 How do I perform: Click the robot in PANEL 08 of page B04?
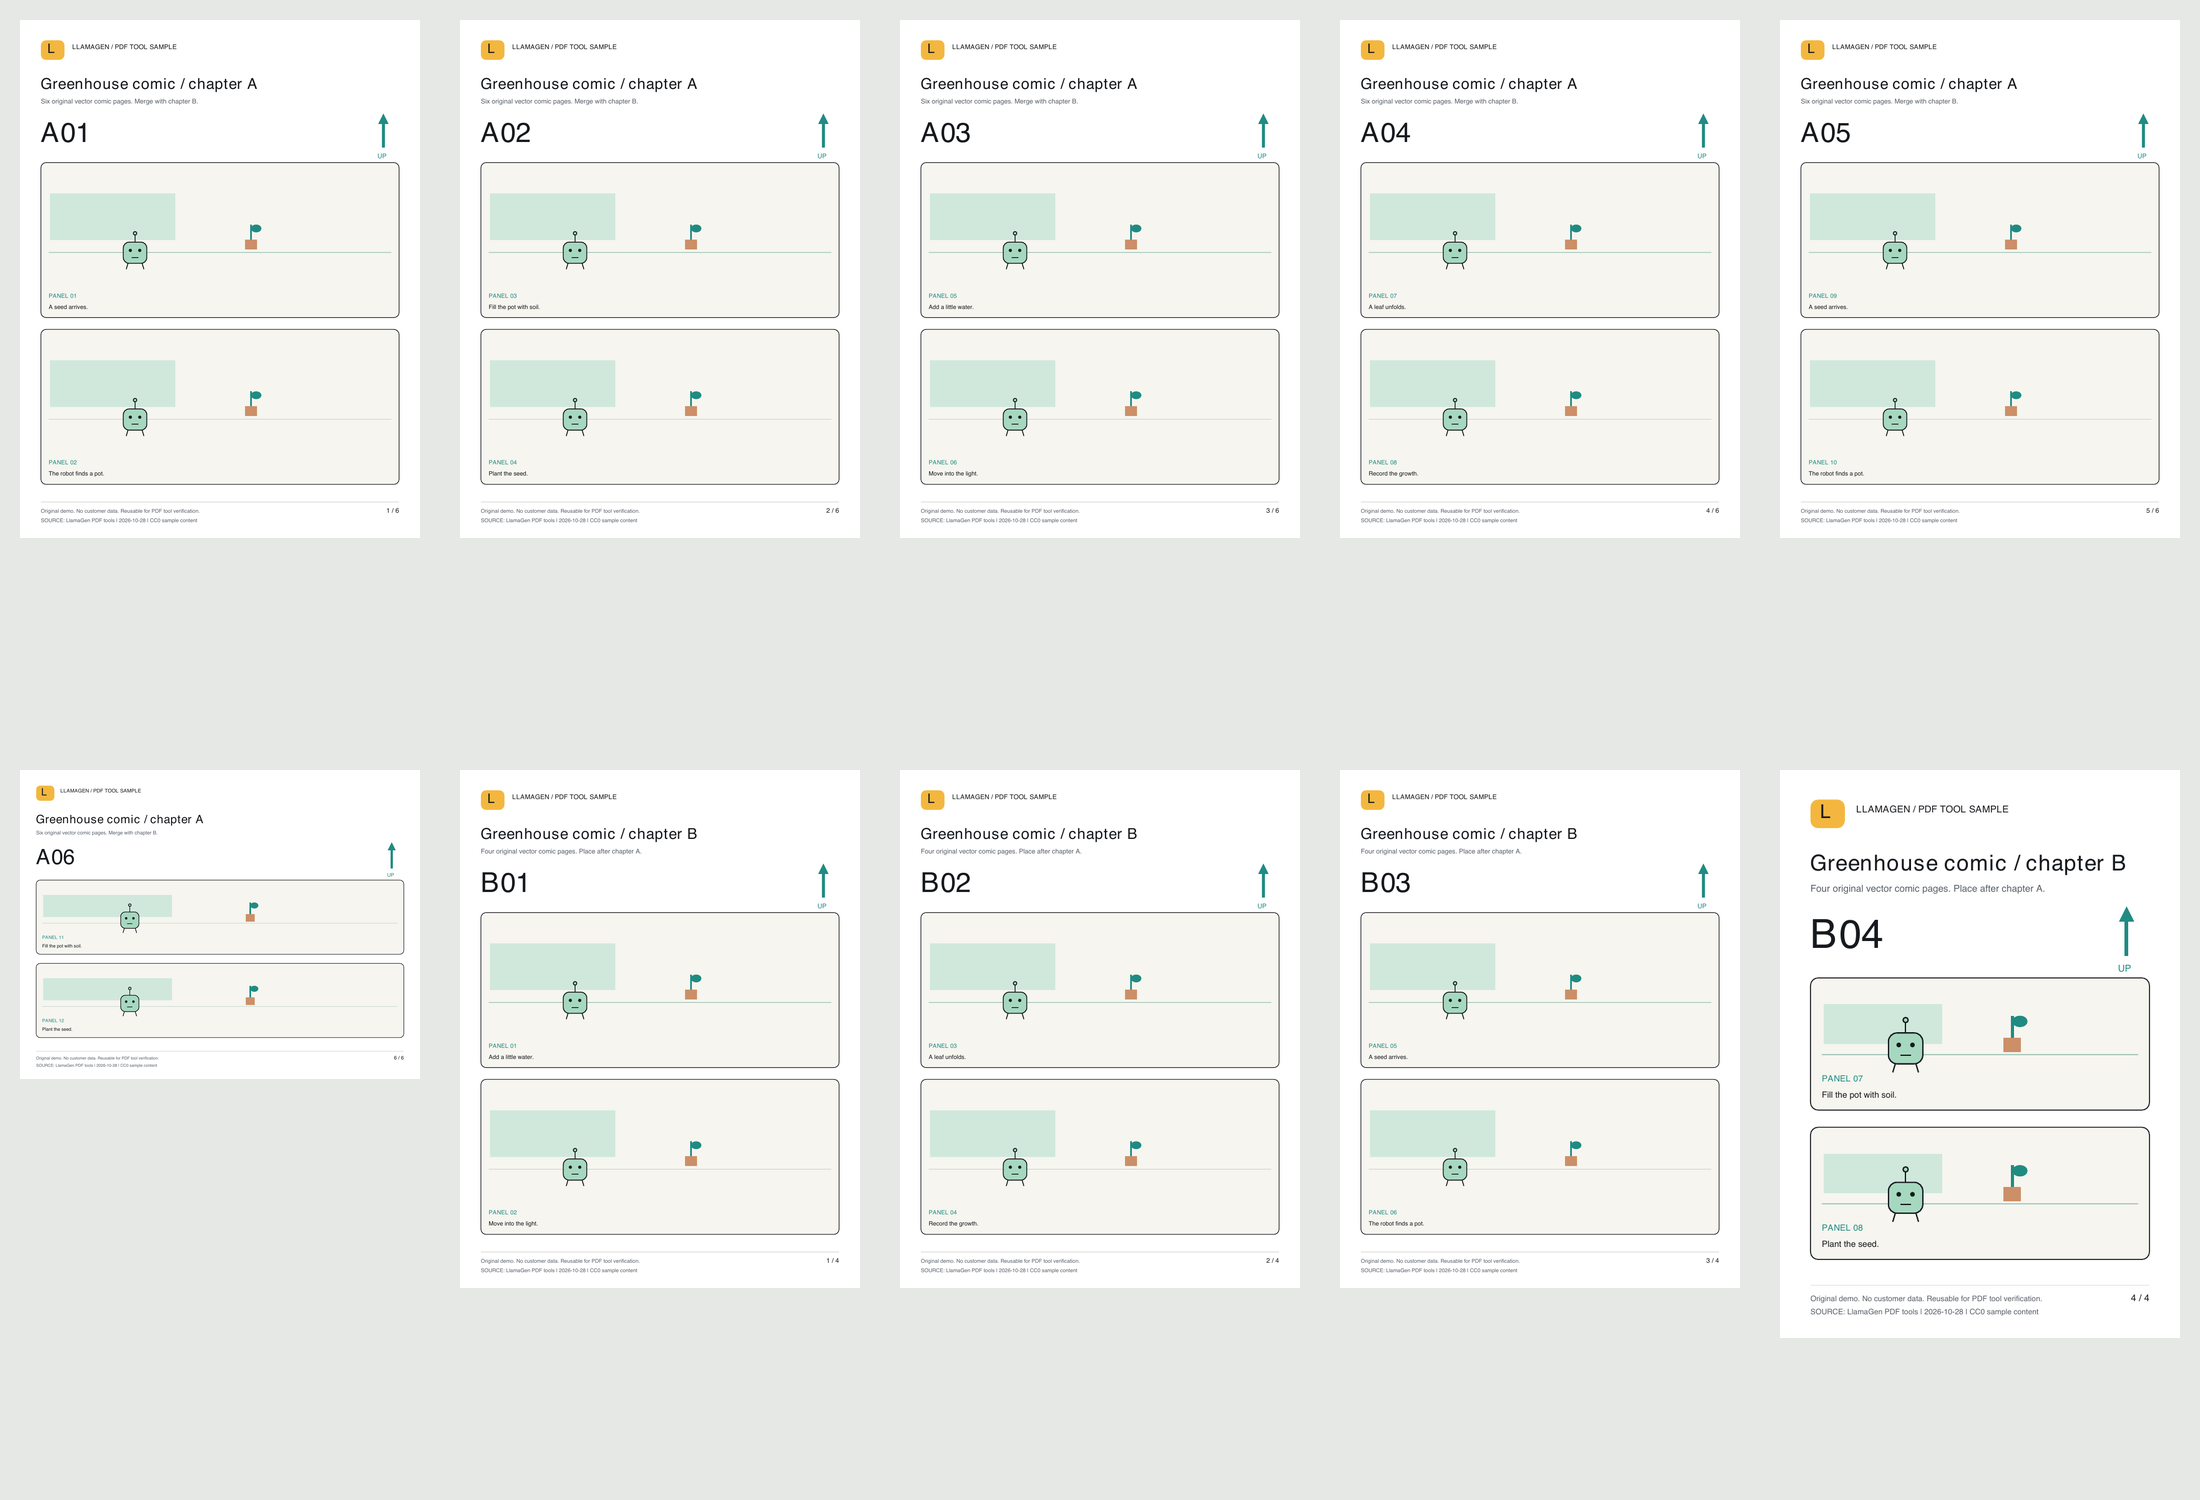pyautogui.click(x=1905, y=1194)
